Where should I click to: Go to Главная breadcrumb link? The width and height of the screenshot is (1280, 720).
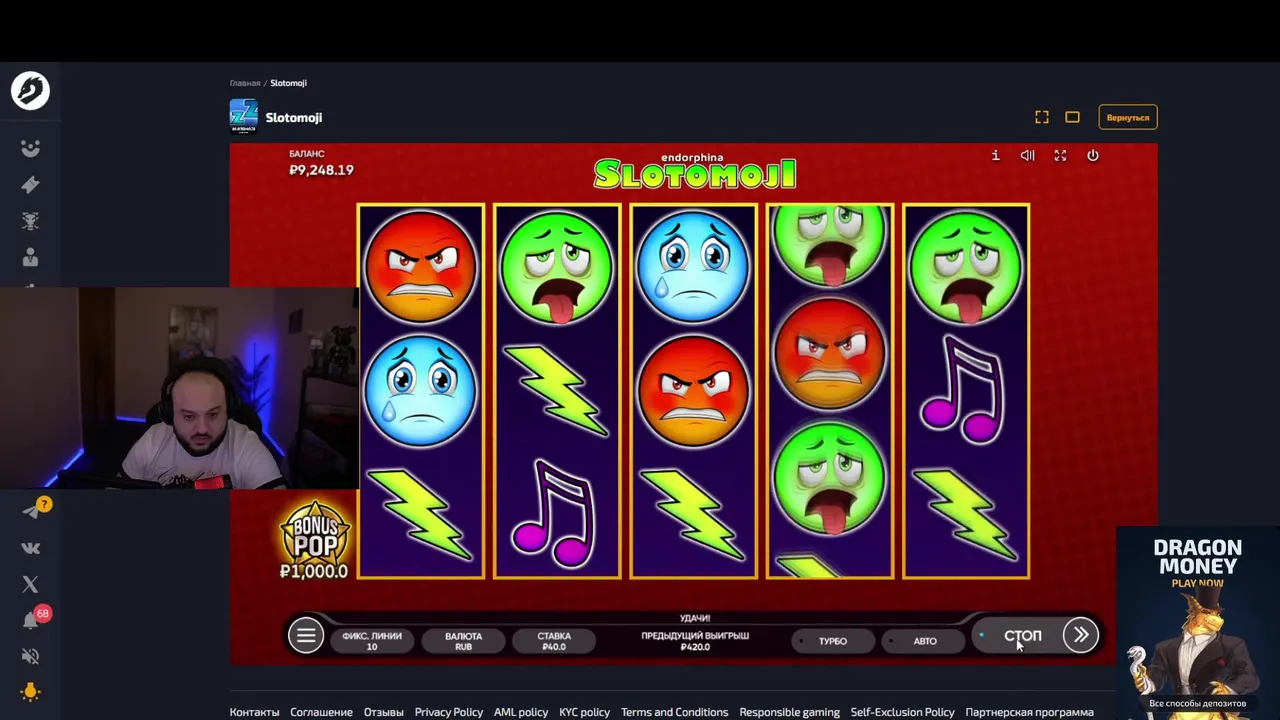(x=245, y=83)
